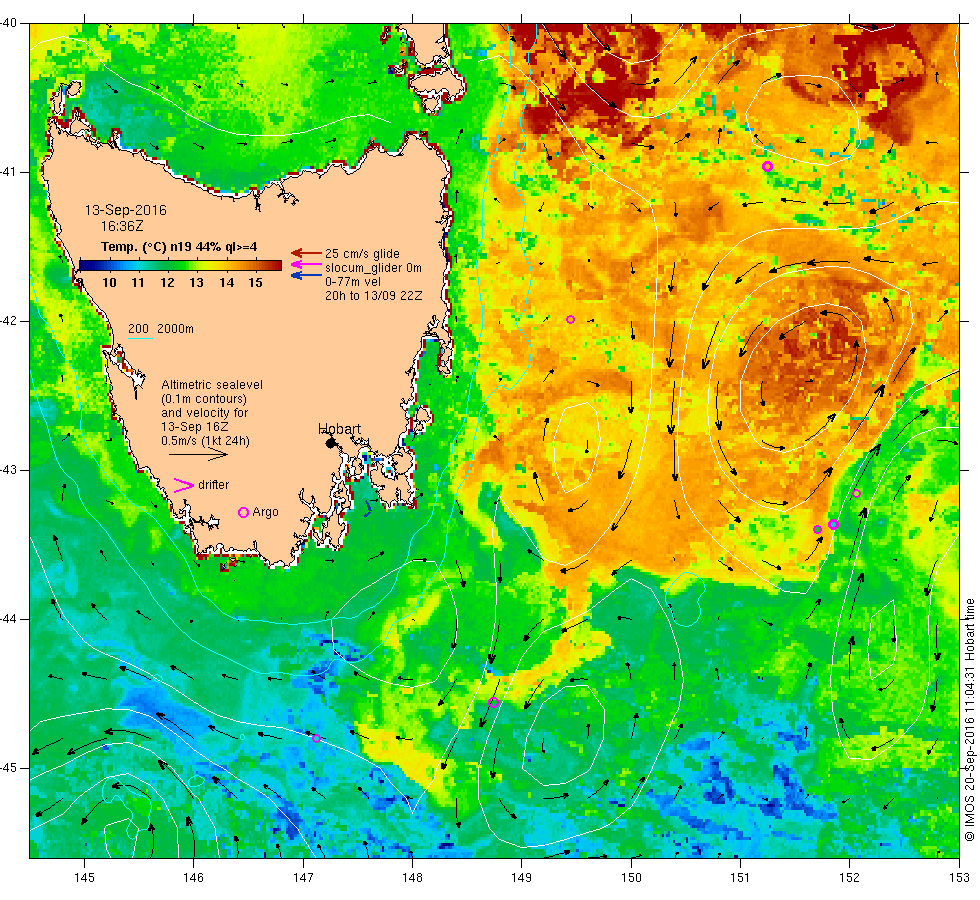Click the latitude axis label '-41'
Screen dimensions: 980x900
coord(9,172)
